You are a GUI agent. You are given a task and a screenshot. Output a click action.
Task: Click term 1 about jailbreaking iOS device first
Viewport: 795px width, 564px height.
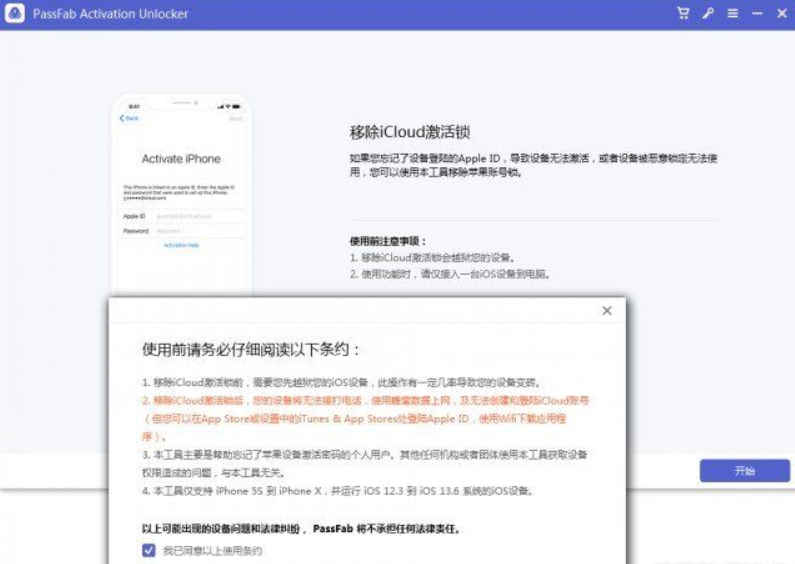[x=342, y=382]
